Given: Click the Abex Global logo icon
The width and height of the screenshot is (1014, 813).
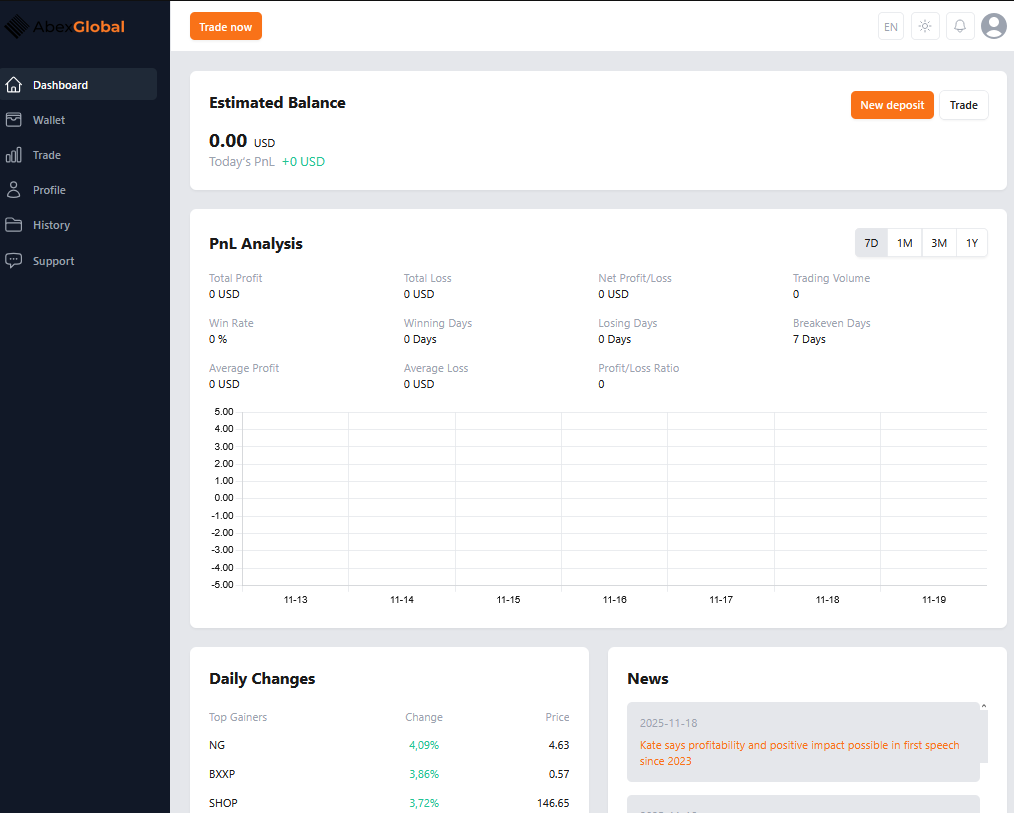Looking at the screenshot, I should 17,27.
